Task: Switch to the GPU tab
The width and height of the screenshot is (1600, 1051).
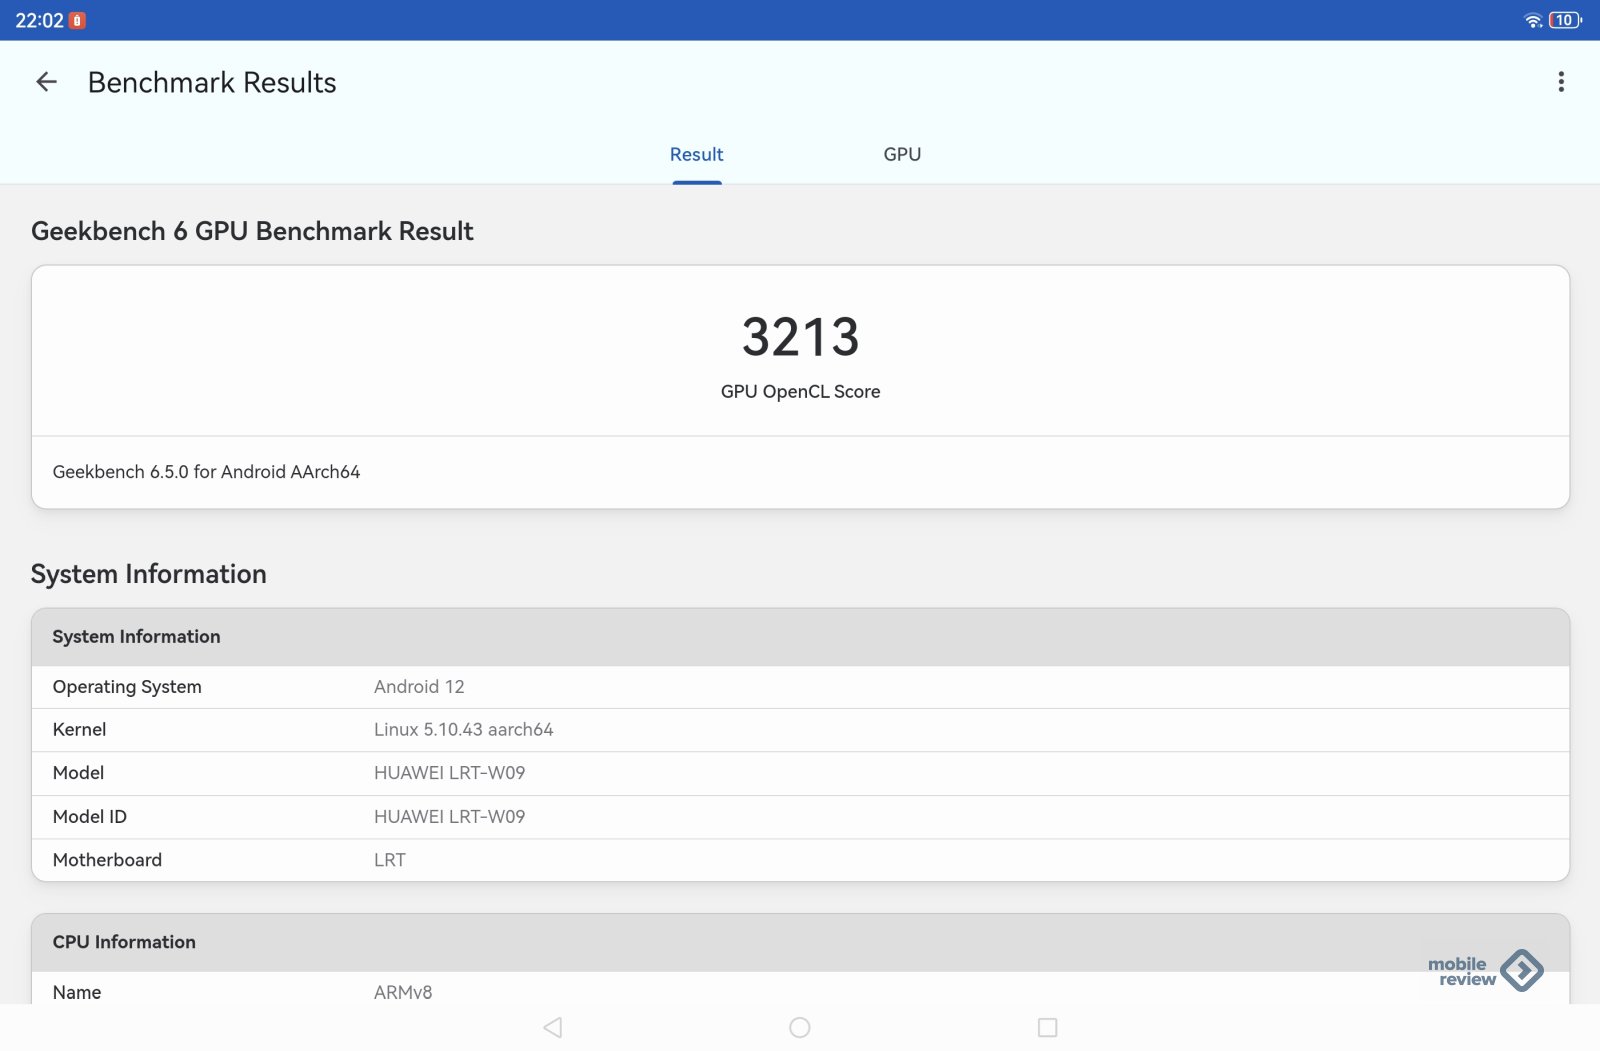Action: pyautogui.click(x=901, y=154)
